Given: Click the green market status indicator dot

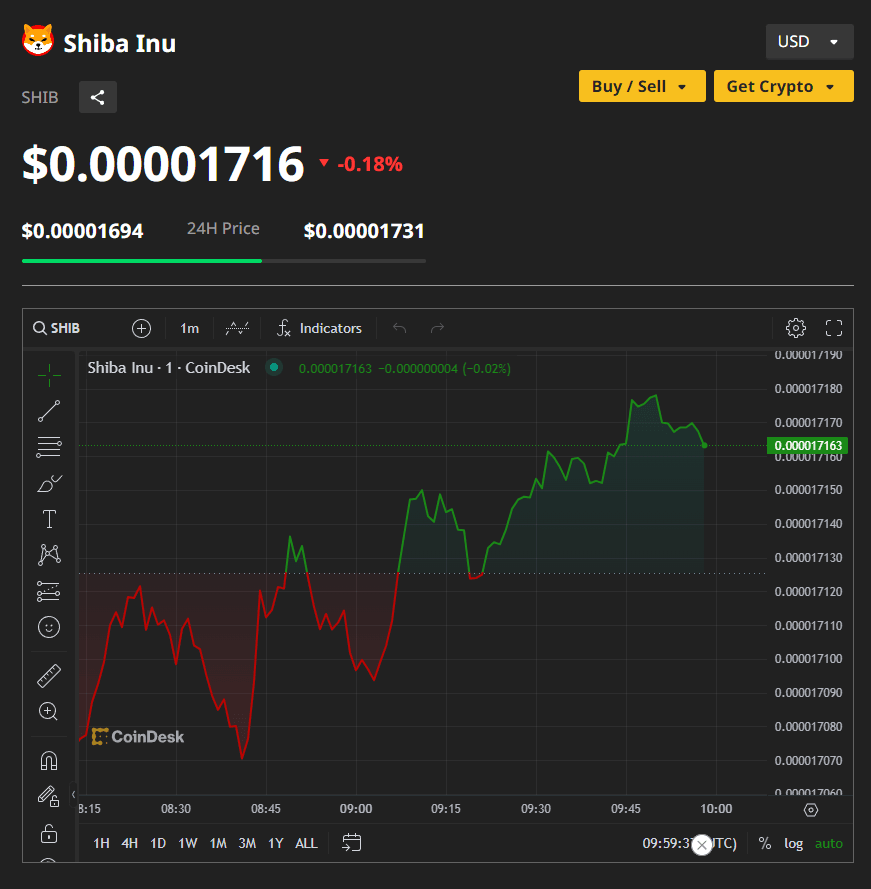Looking at the screenshot, I should pos(274,367).
